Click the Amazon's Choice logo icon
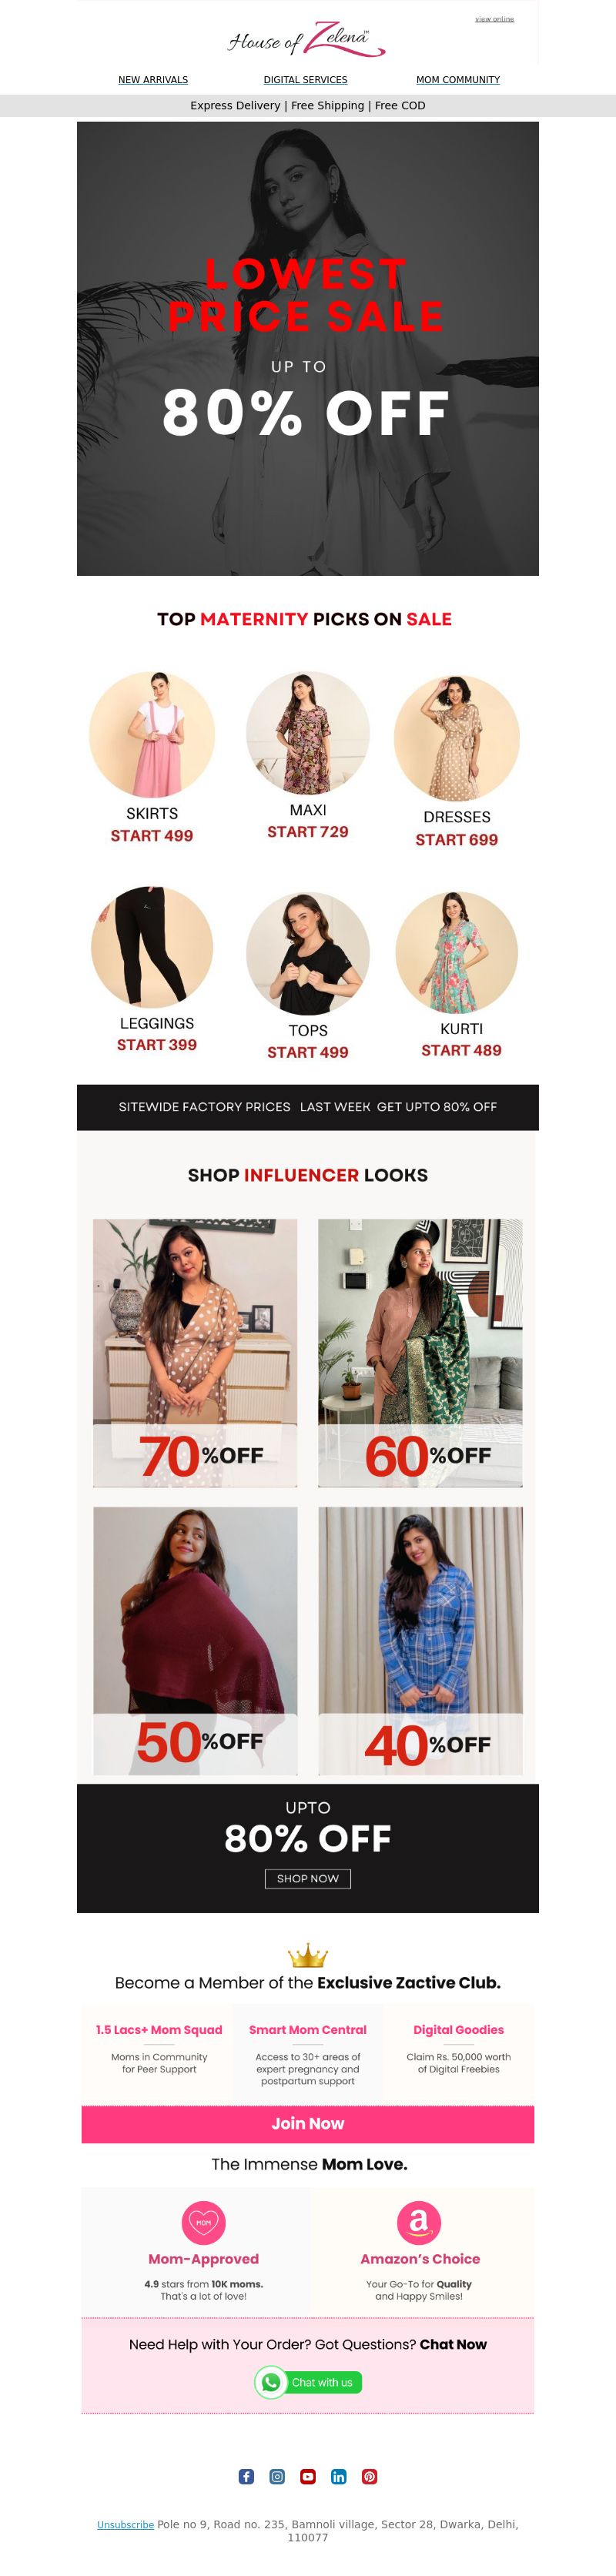The image size is (616, 2576). 419,2222
